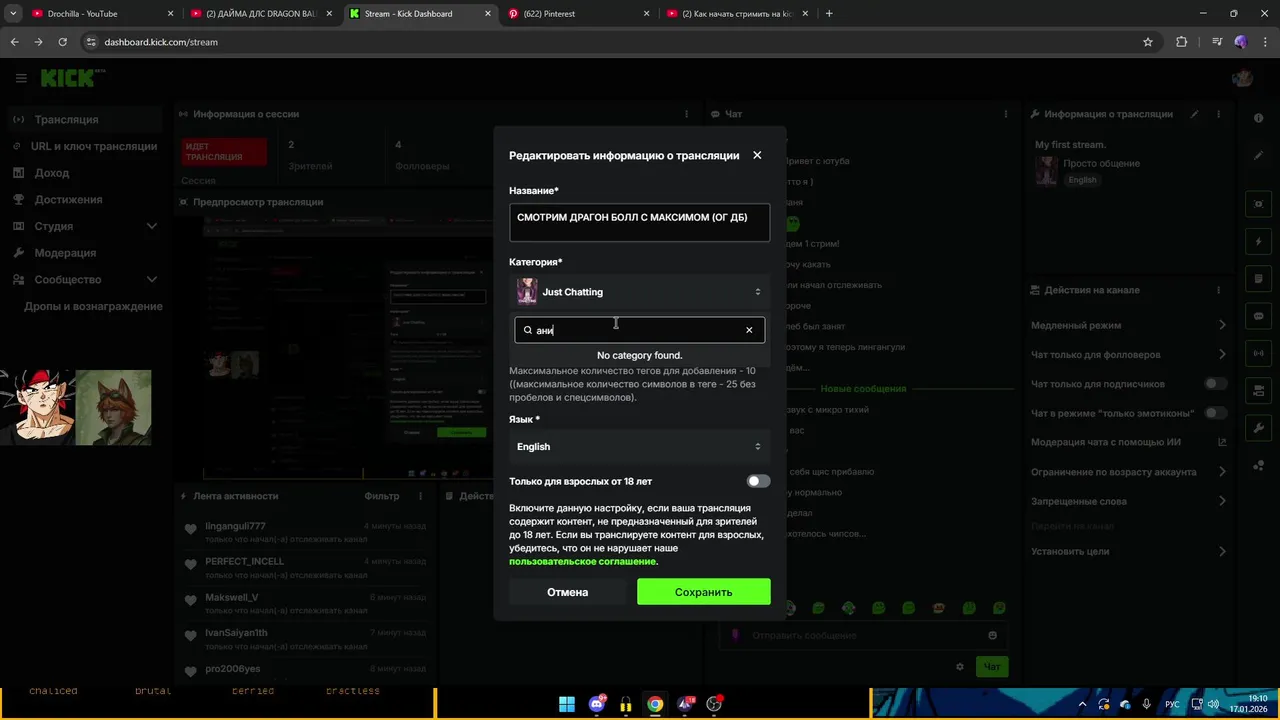Open Chrome from the taskbar

point(654,704)
